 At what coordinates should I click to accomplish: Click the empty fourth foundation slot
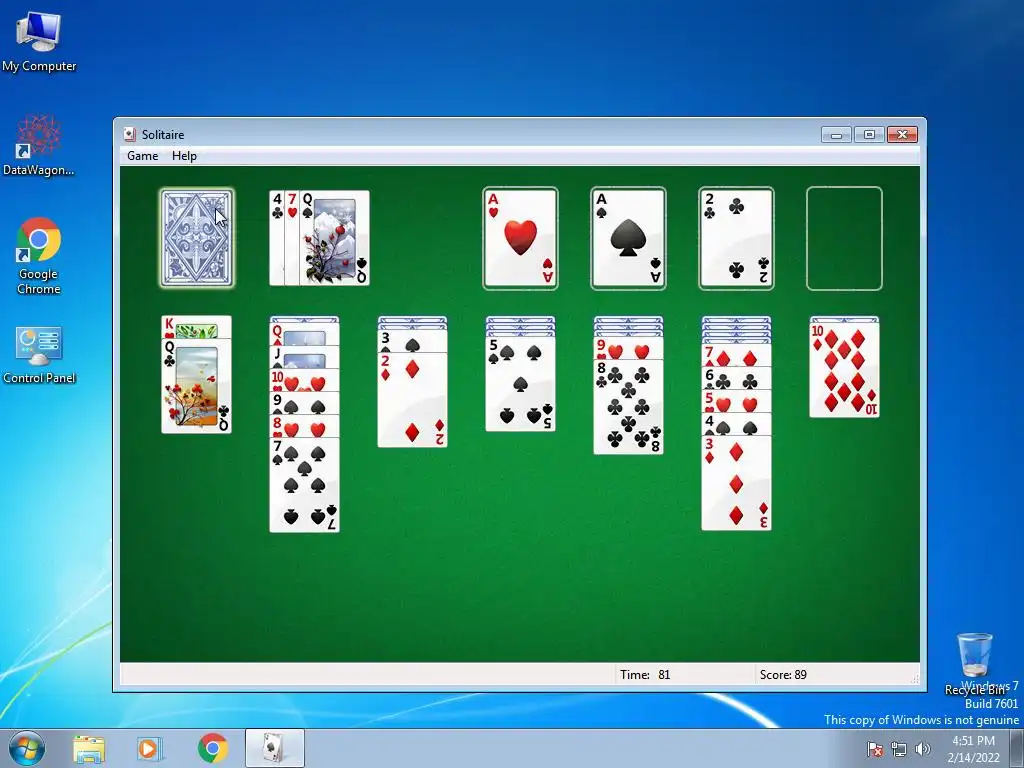tap(844, 238)
